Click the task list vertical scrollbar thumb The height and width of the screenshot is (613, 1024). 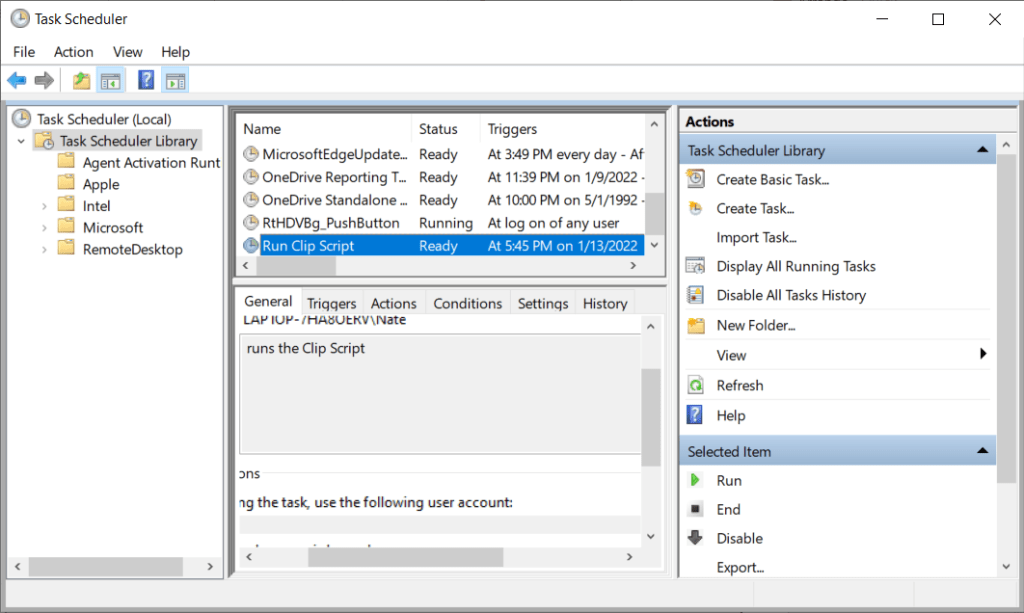pyautogui.click(x=654, y=213)
